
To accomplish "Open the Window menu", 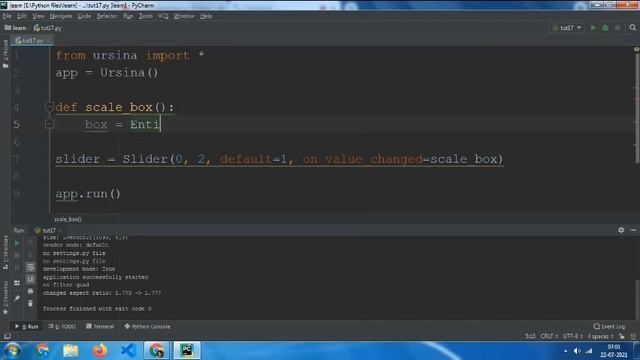I will [184, 16].
